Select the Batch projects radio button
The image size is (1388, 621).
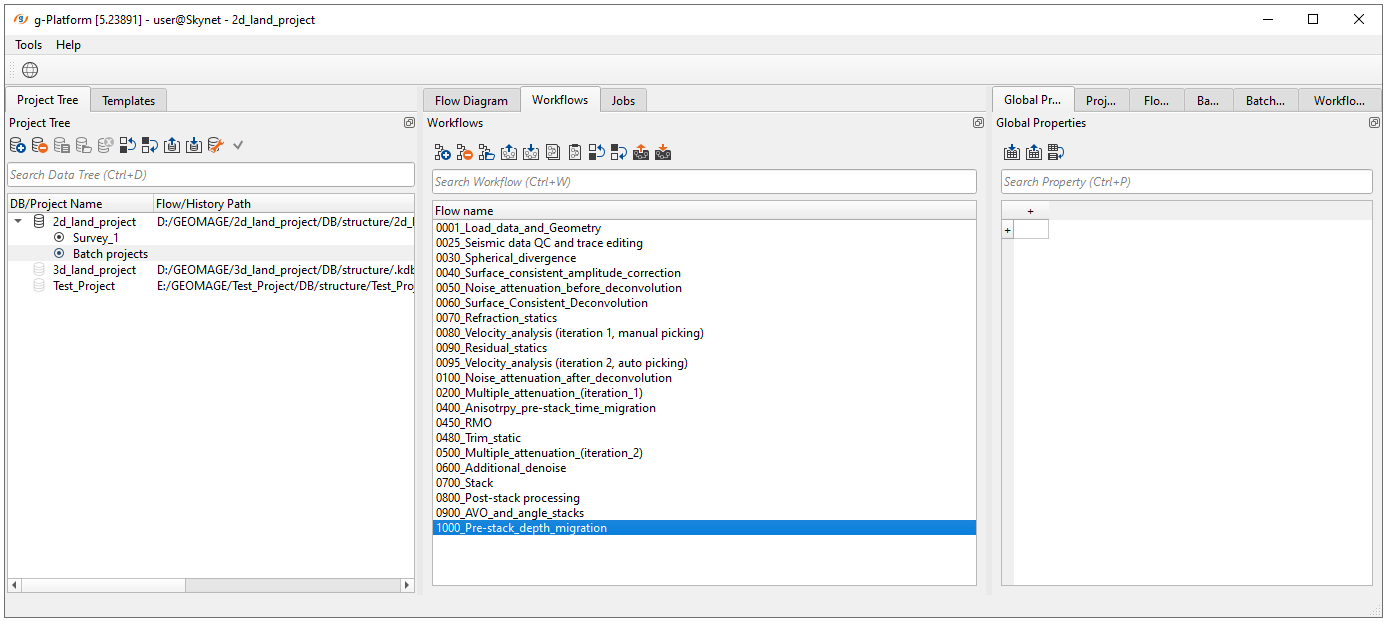click(x=59, y=254)
